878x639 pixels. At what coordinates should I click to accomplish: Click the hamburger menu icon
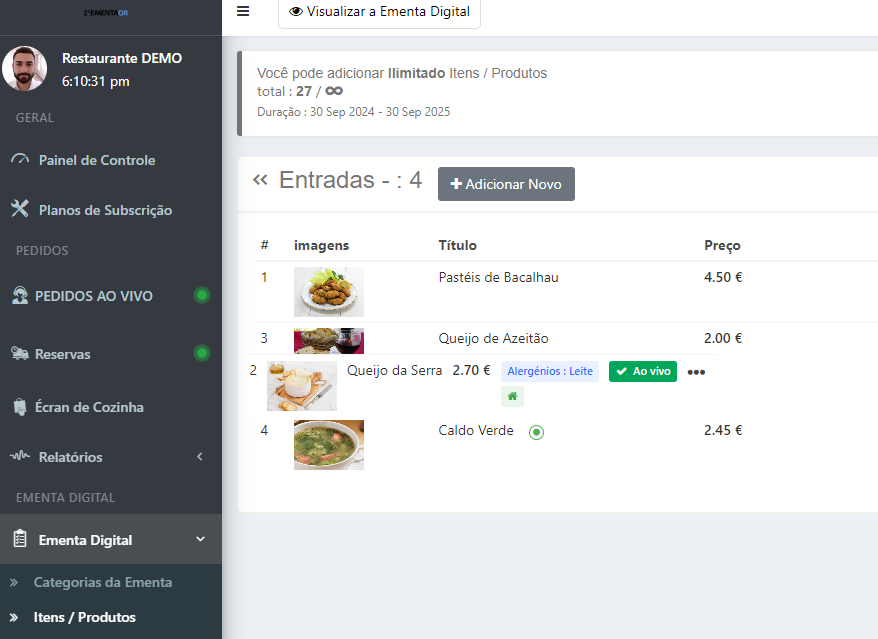243,11
